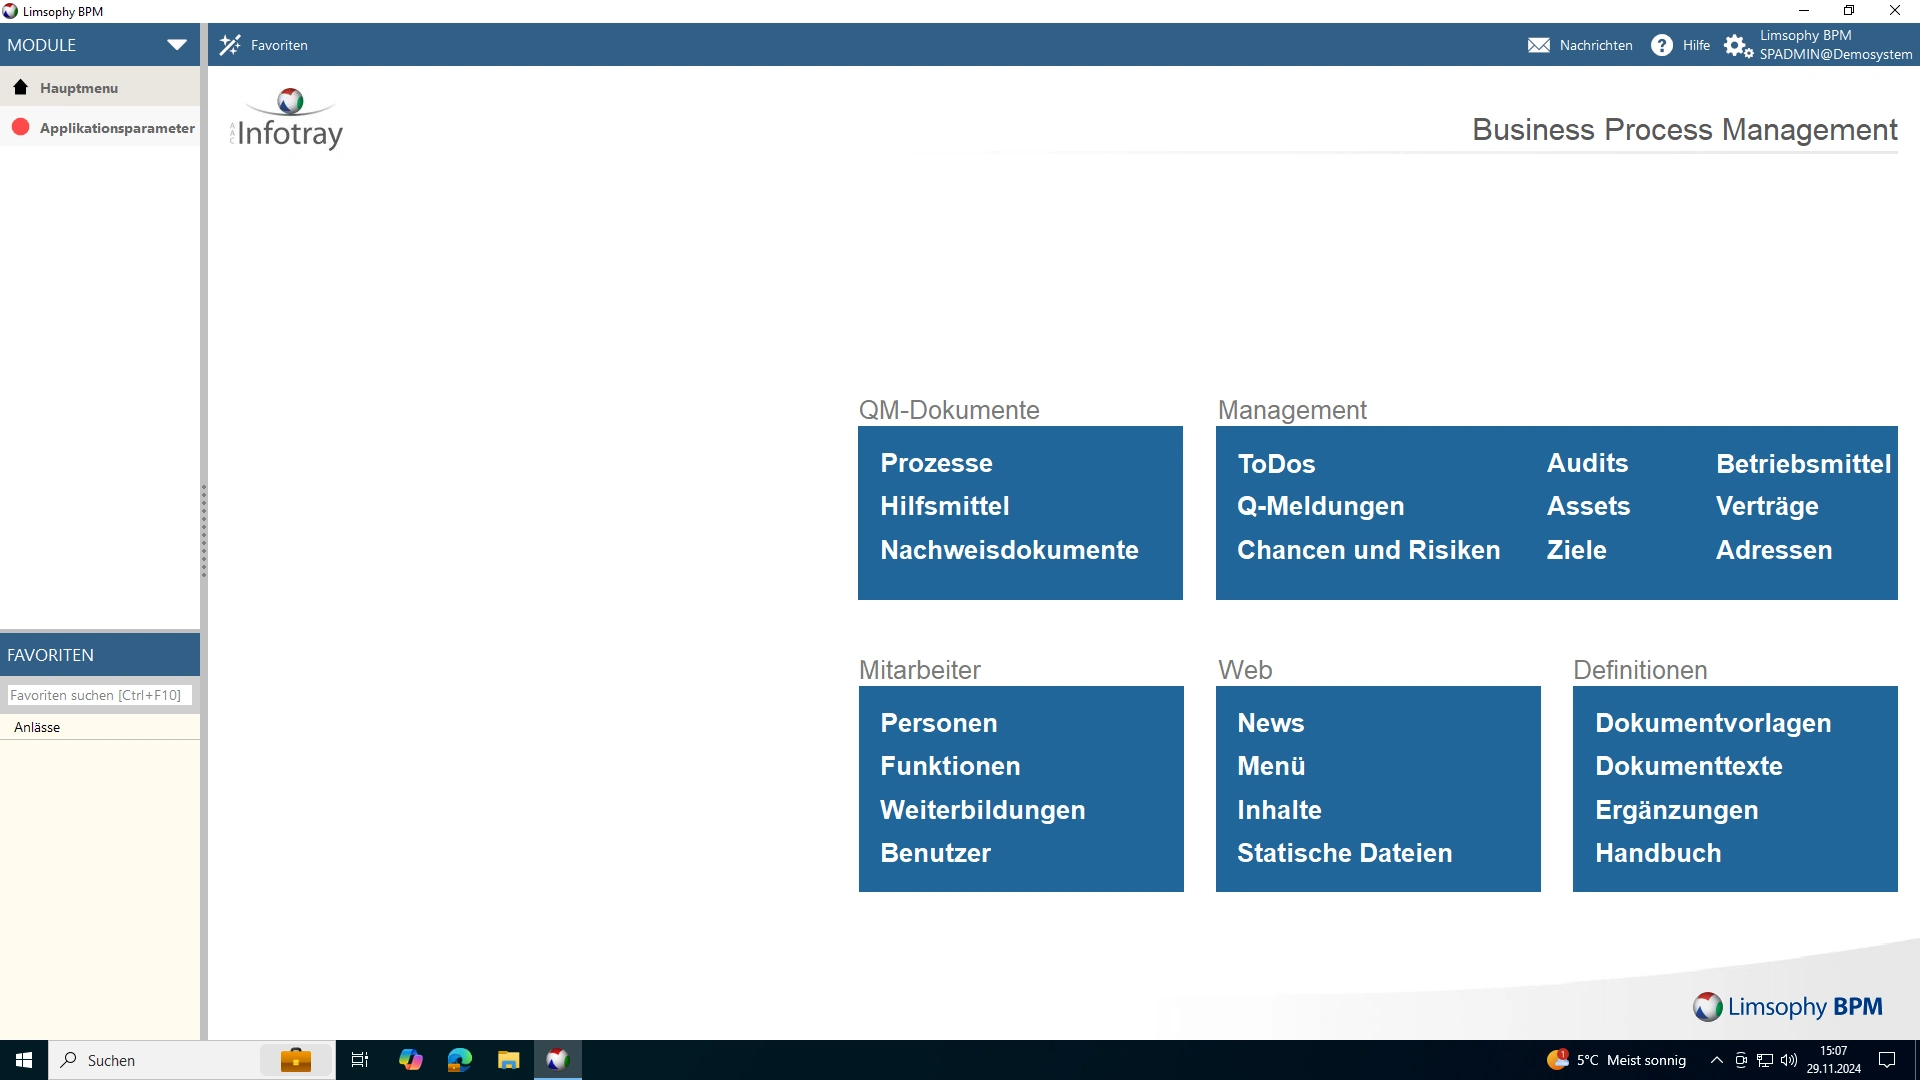Show hidden tray icons chevron
1920x1080 pixels.
1717,1060
